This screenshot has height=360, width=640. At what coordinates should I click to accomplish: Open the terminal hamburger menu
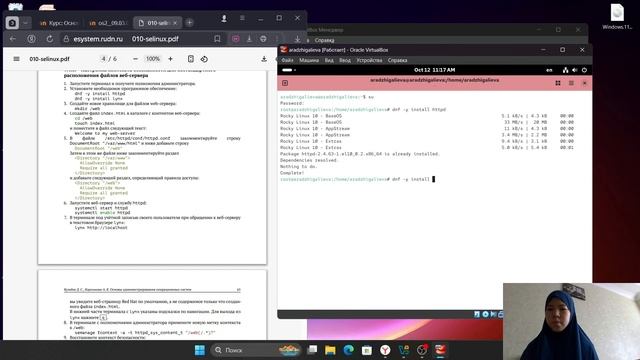coord(571,83)
